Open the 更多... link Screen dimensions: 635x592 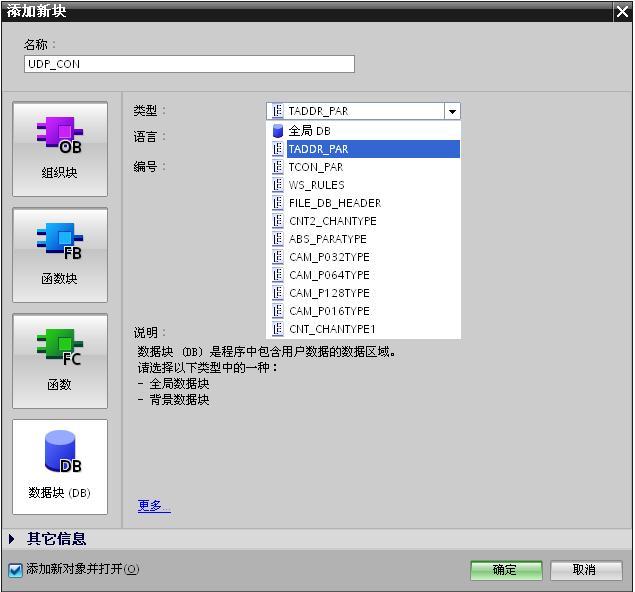154,505
